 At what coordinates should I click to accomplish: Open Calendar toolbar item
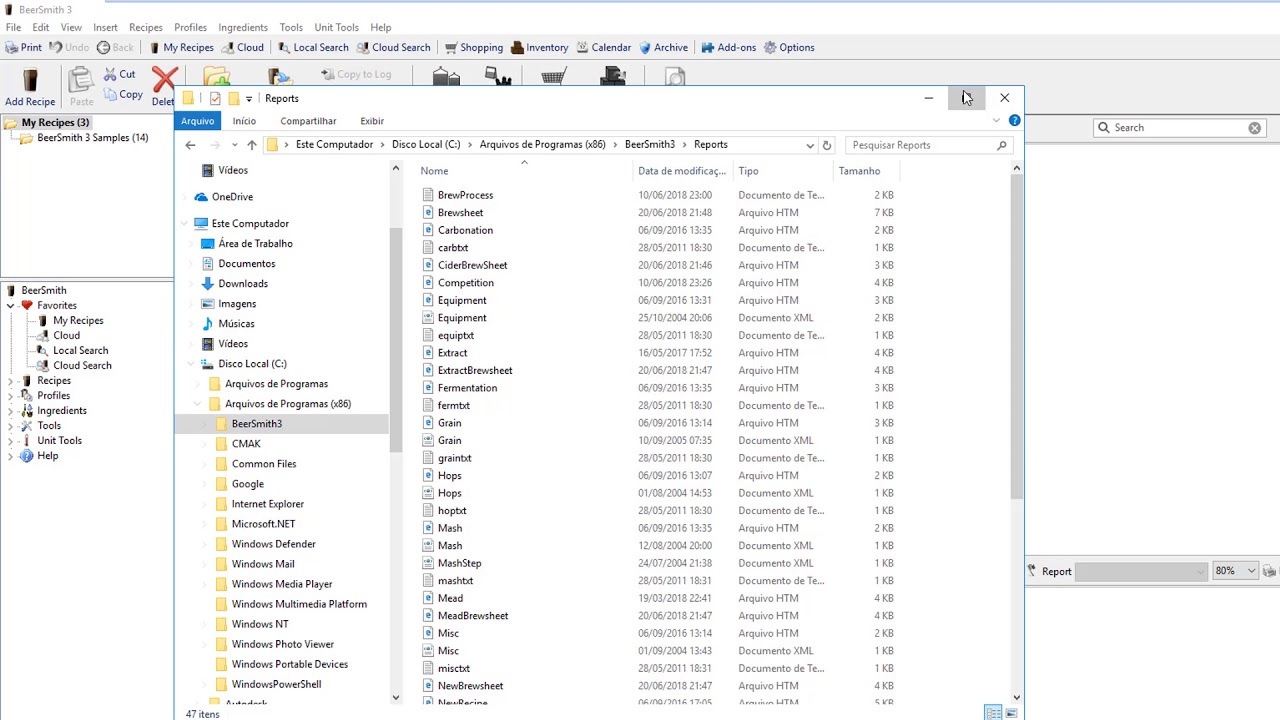coord(603,47)
